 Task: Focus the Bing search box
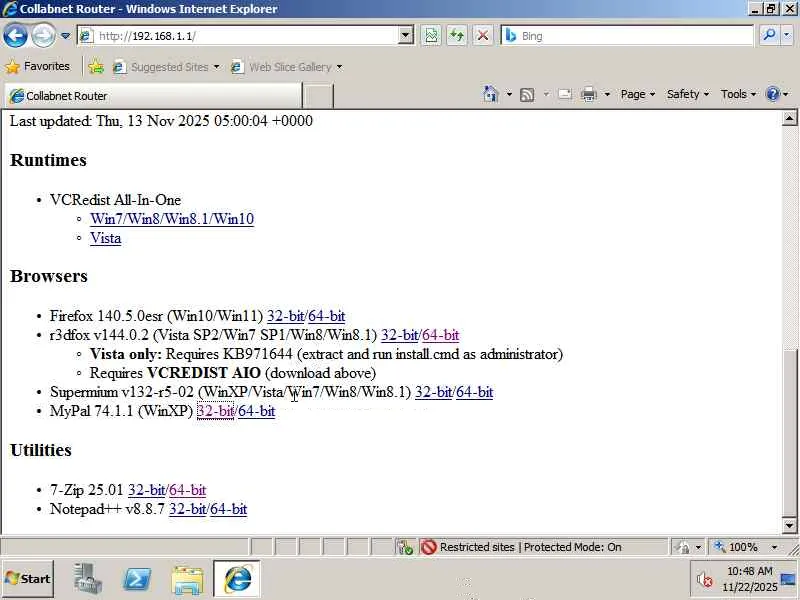(628, 36)
